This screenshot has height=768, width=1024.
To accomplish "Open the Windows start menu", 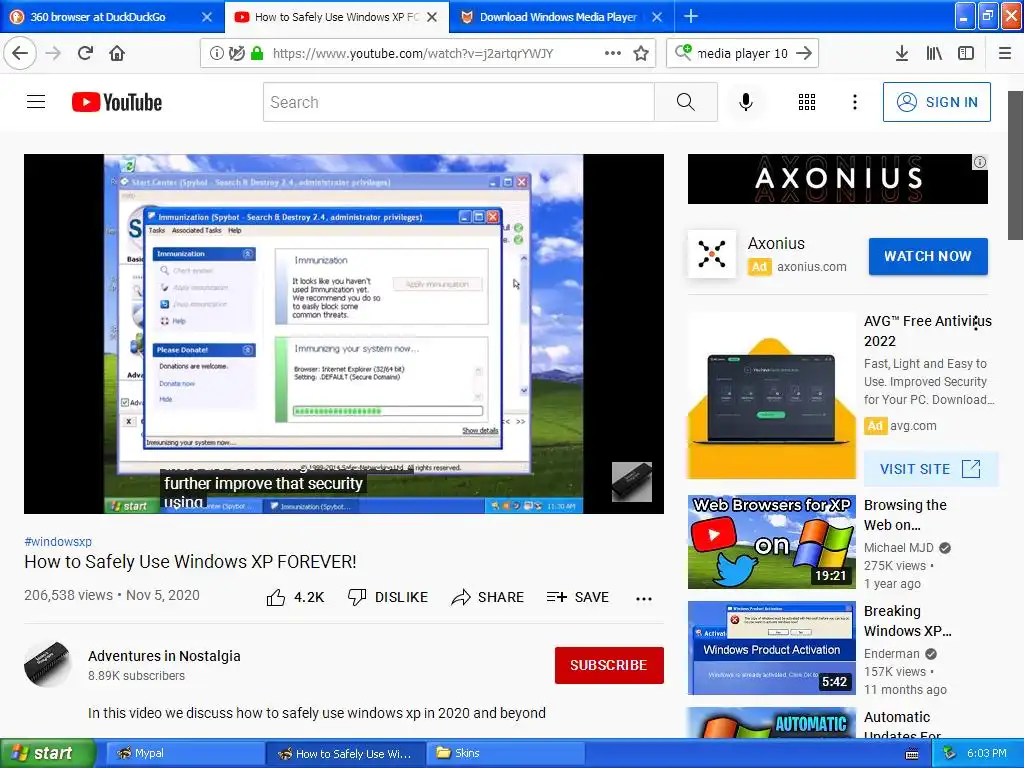I will pos(47,753).
